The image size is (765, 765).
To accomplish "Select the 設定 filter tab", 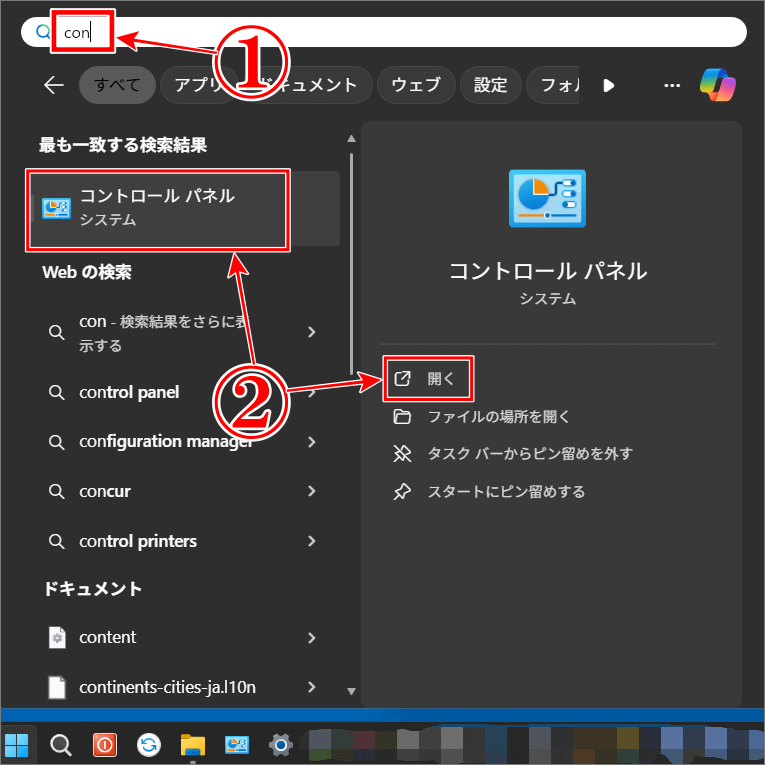I will pyautogui.click(x=490, y=85).
